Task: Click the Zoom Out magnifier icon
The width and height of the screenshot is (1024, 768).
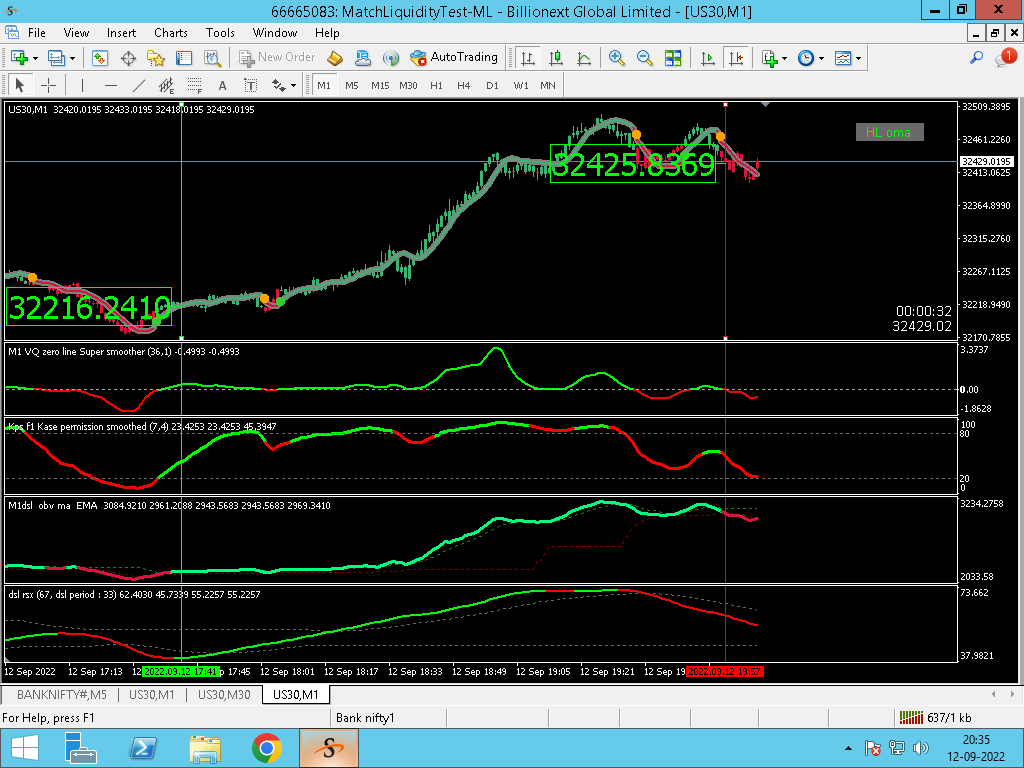Action: [x=645, y=57]
